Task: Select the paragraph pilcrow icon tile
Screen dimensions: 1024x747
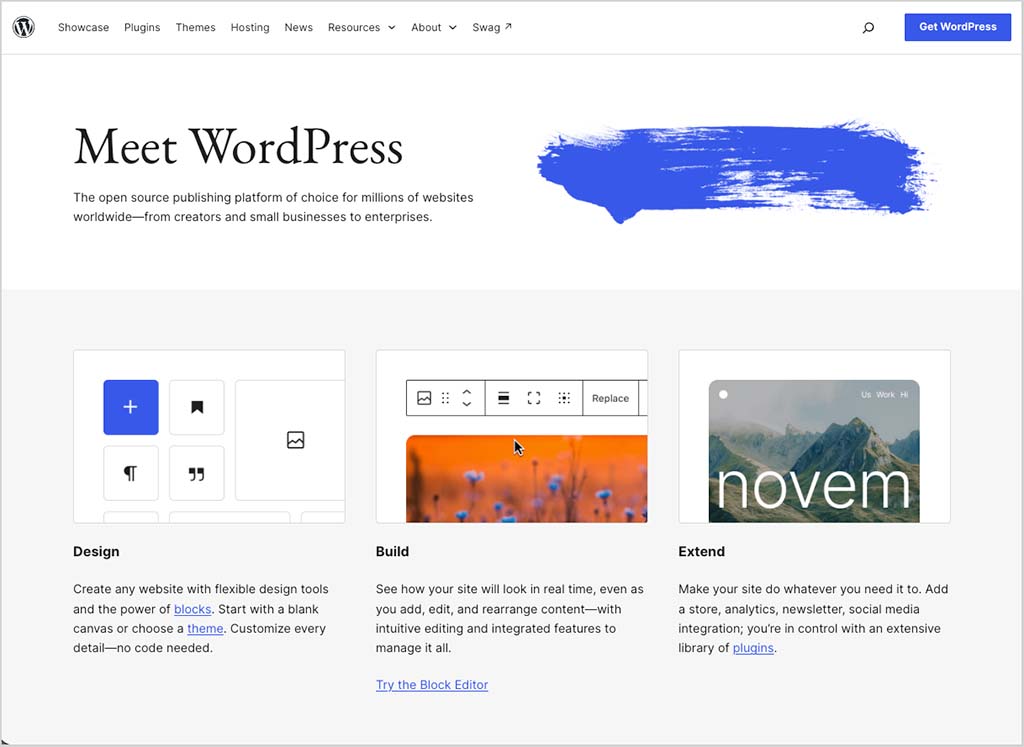Action: point(131,473)
